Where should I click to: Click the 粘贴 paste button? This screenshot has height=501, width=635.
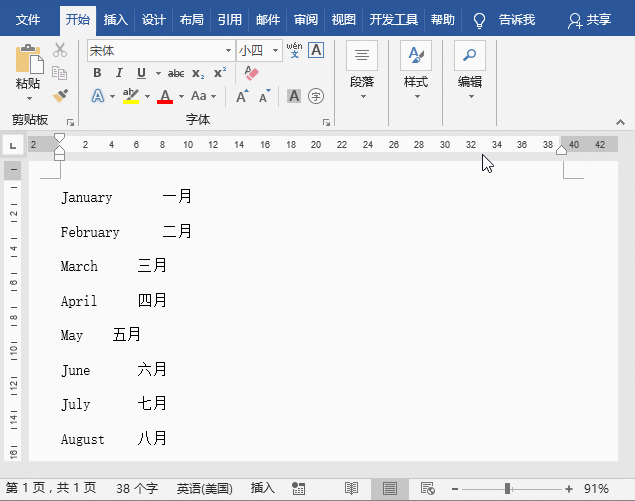28,70
